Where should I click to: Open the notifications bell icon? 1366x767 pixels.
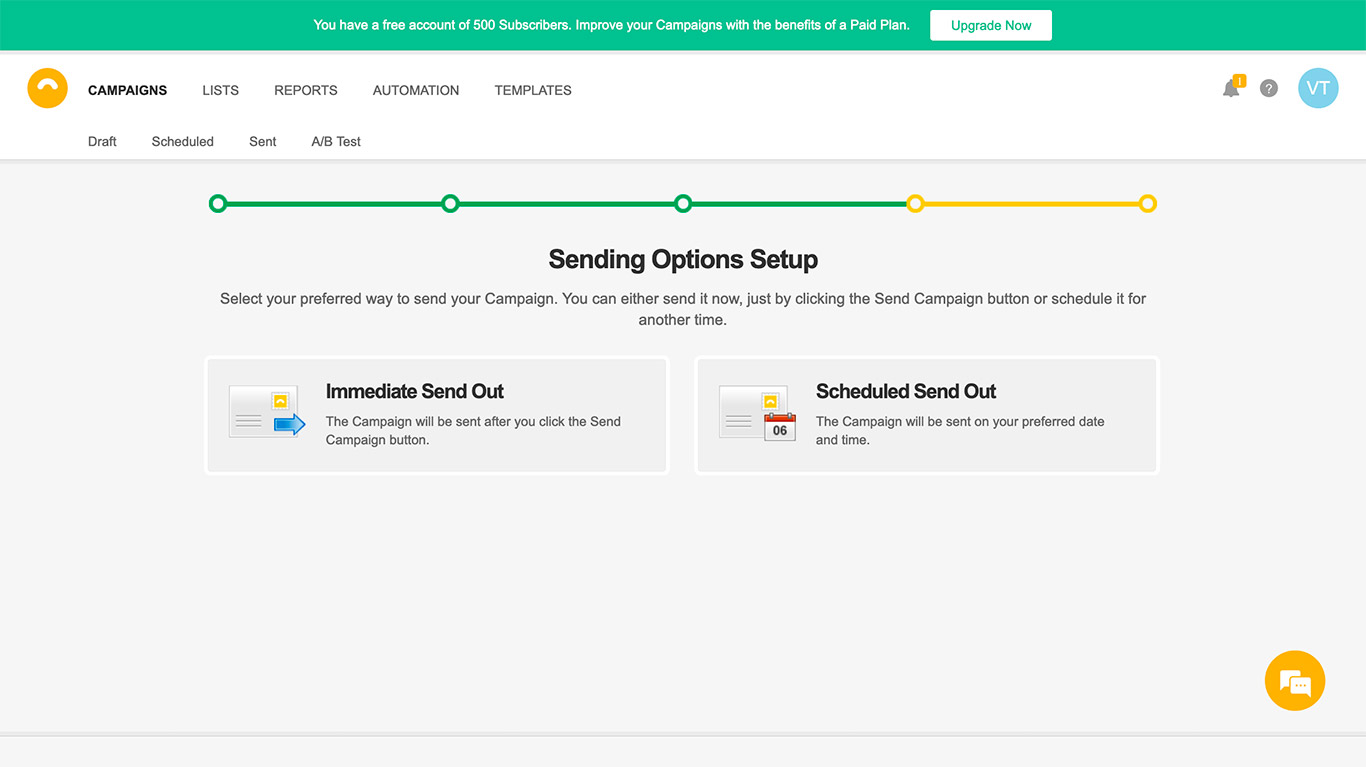point(1231,88)
